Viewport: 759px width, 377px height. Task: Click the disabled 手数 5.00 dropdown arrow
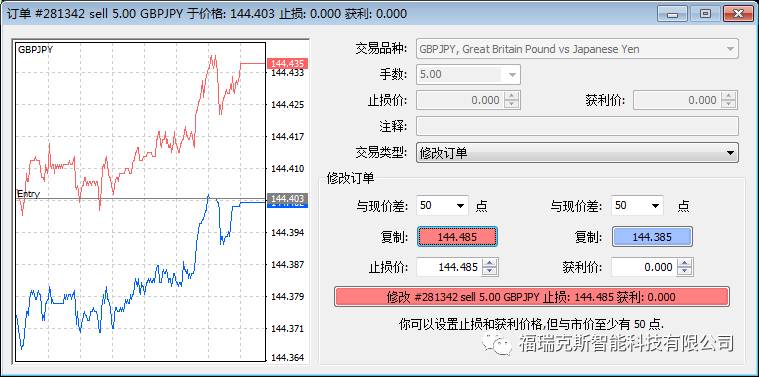[512, 75]
